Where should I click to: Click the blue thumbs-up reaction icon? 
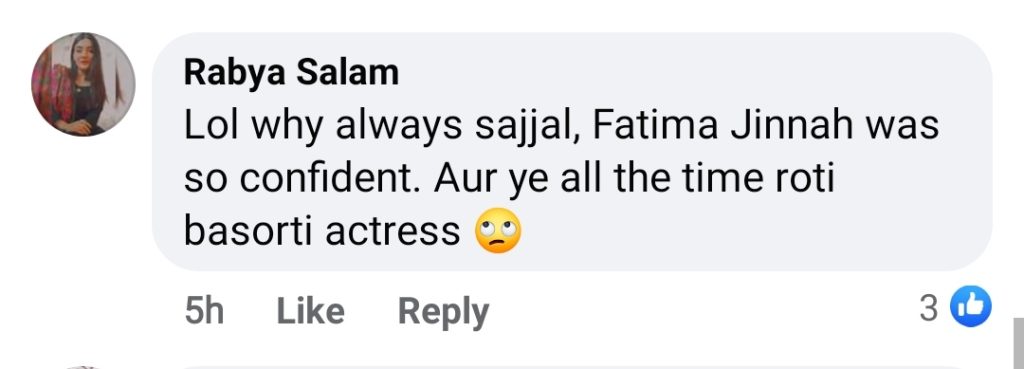(x=970, y=306)
